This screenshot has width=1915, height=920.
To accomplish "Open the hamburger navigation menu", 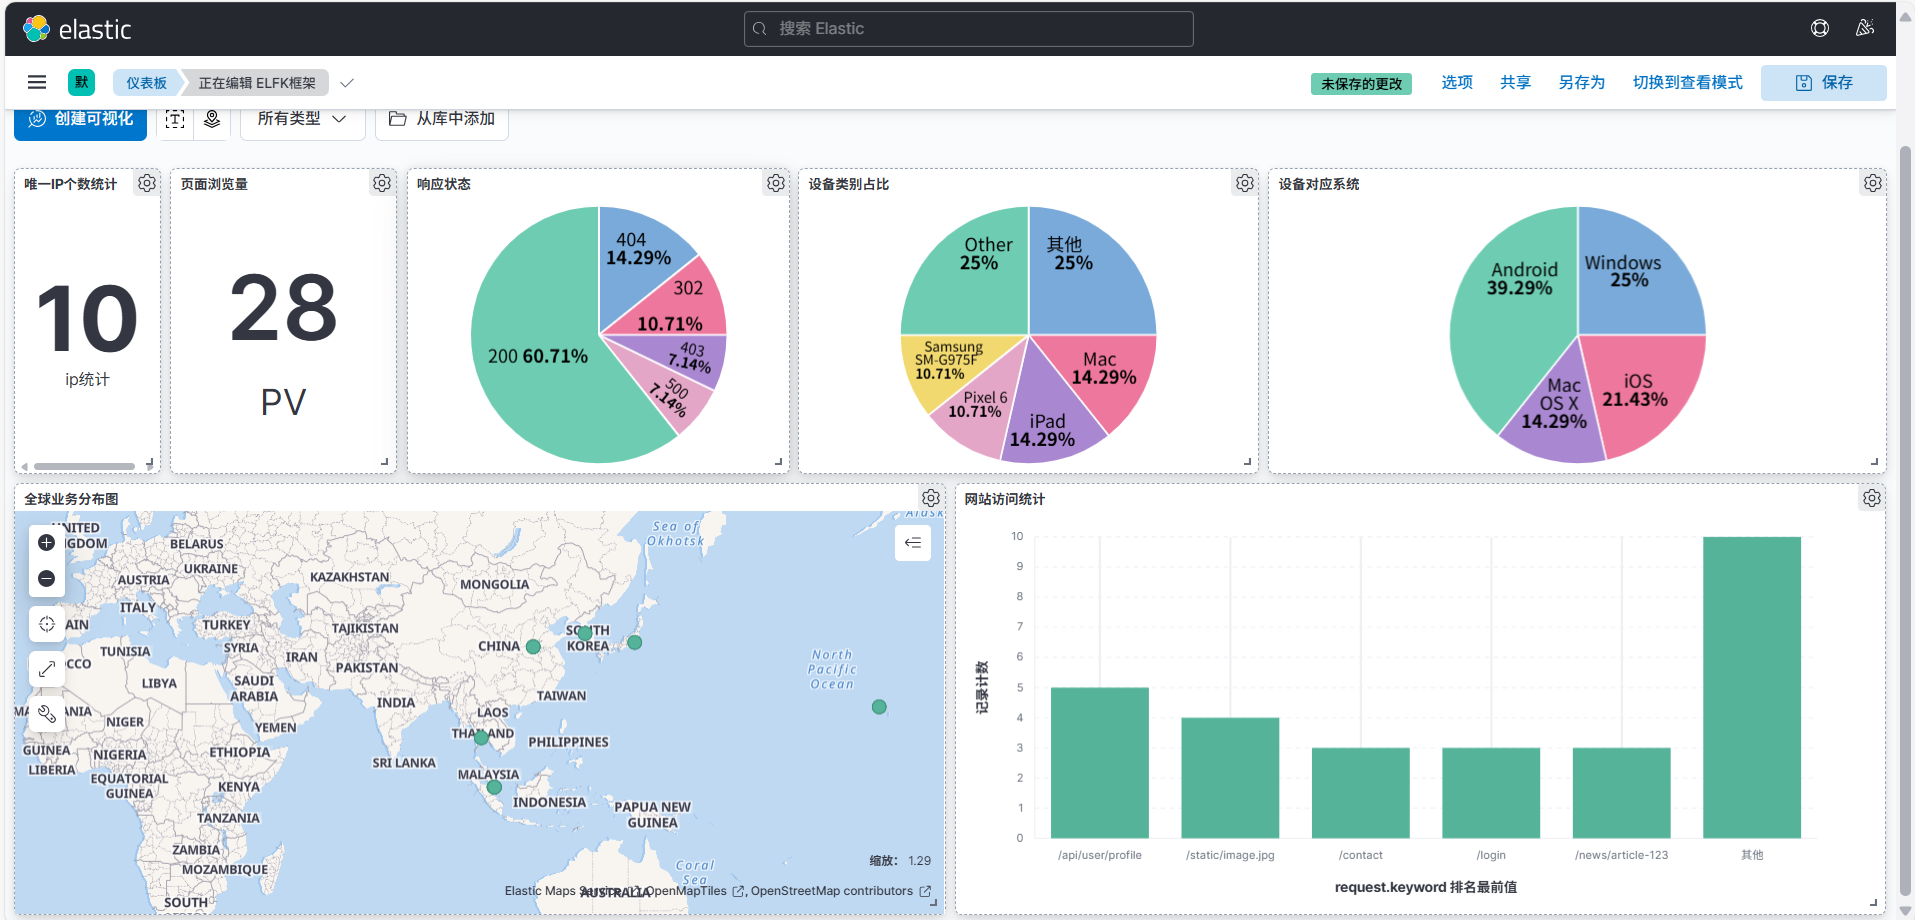I will pyautogui.click(x=37, y=83).
